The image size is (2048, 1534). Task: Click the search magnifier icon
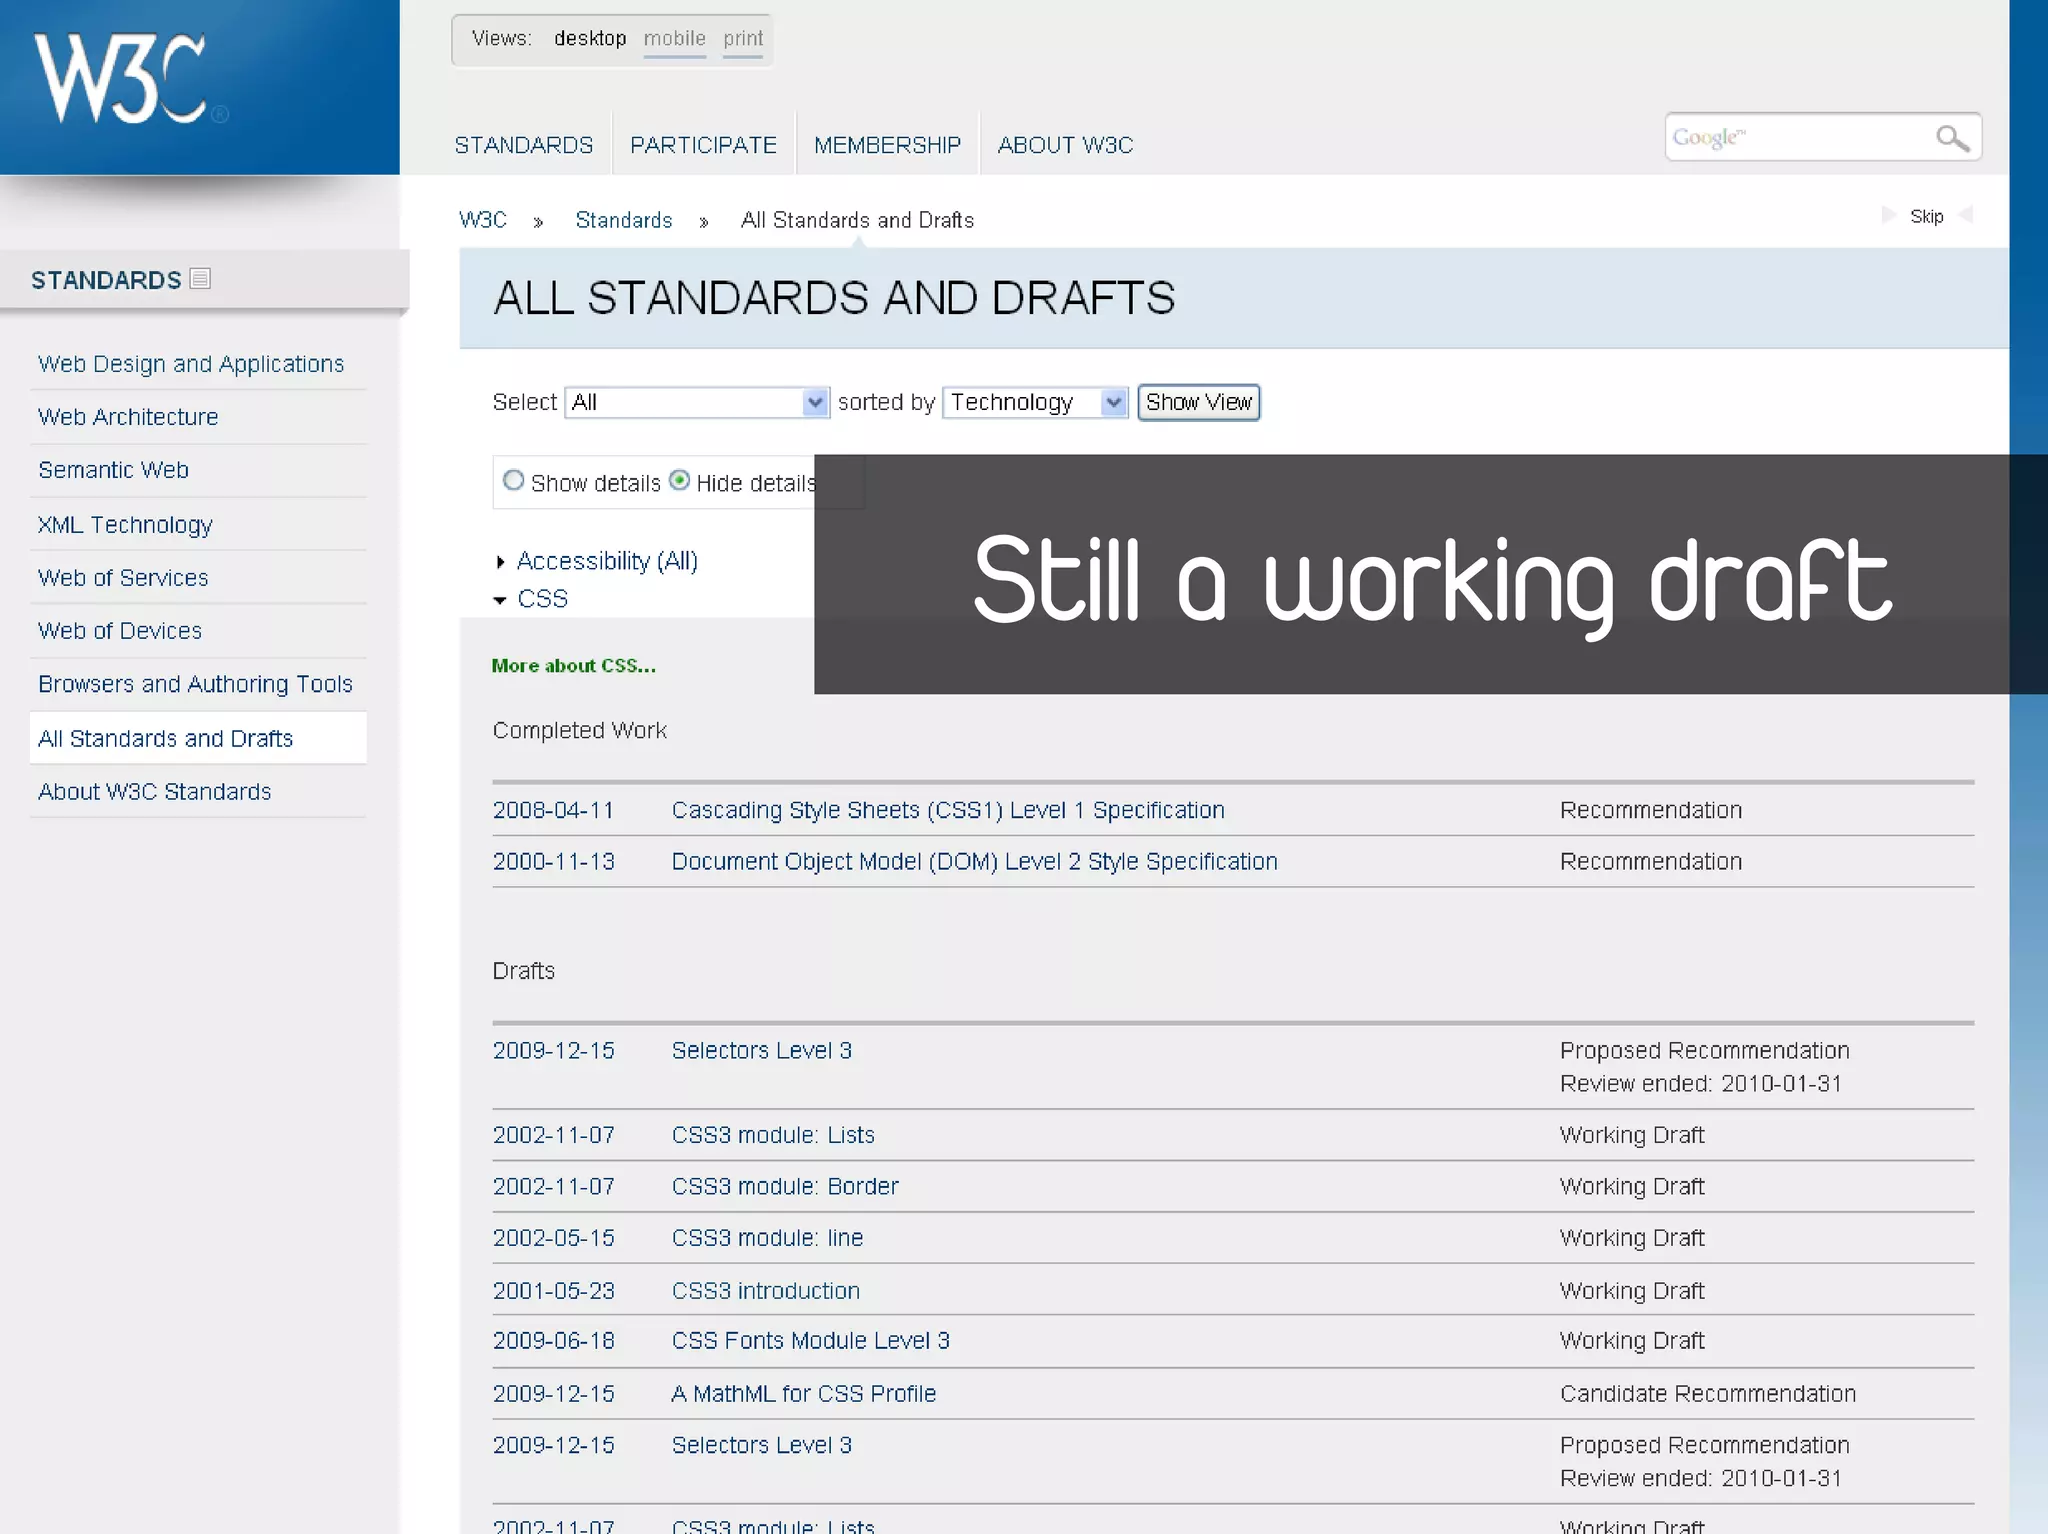click(x=1951, y=138)
